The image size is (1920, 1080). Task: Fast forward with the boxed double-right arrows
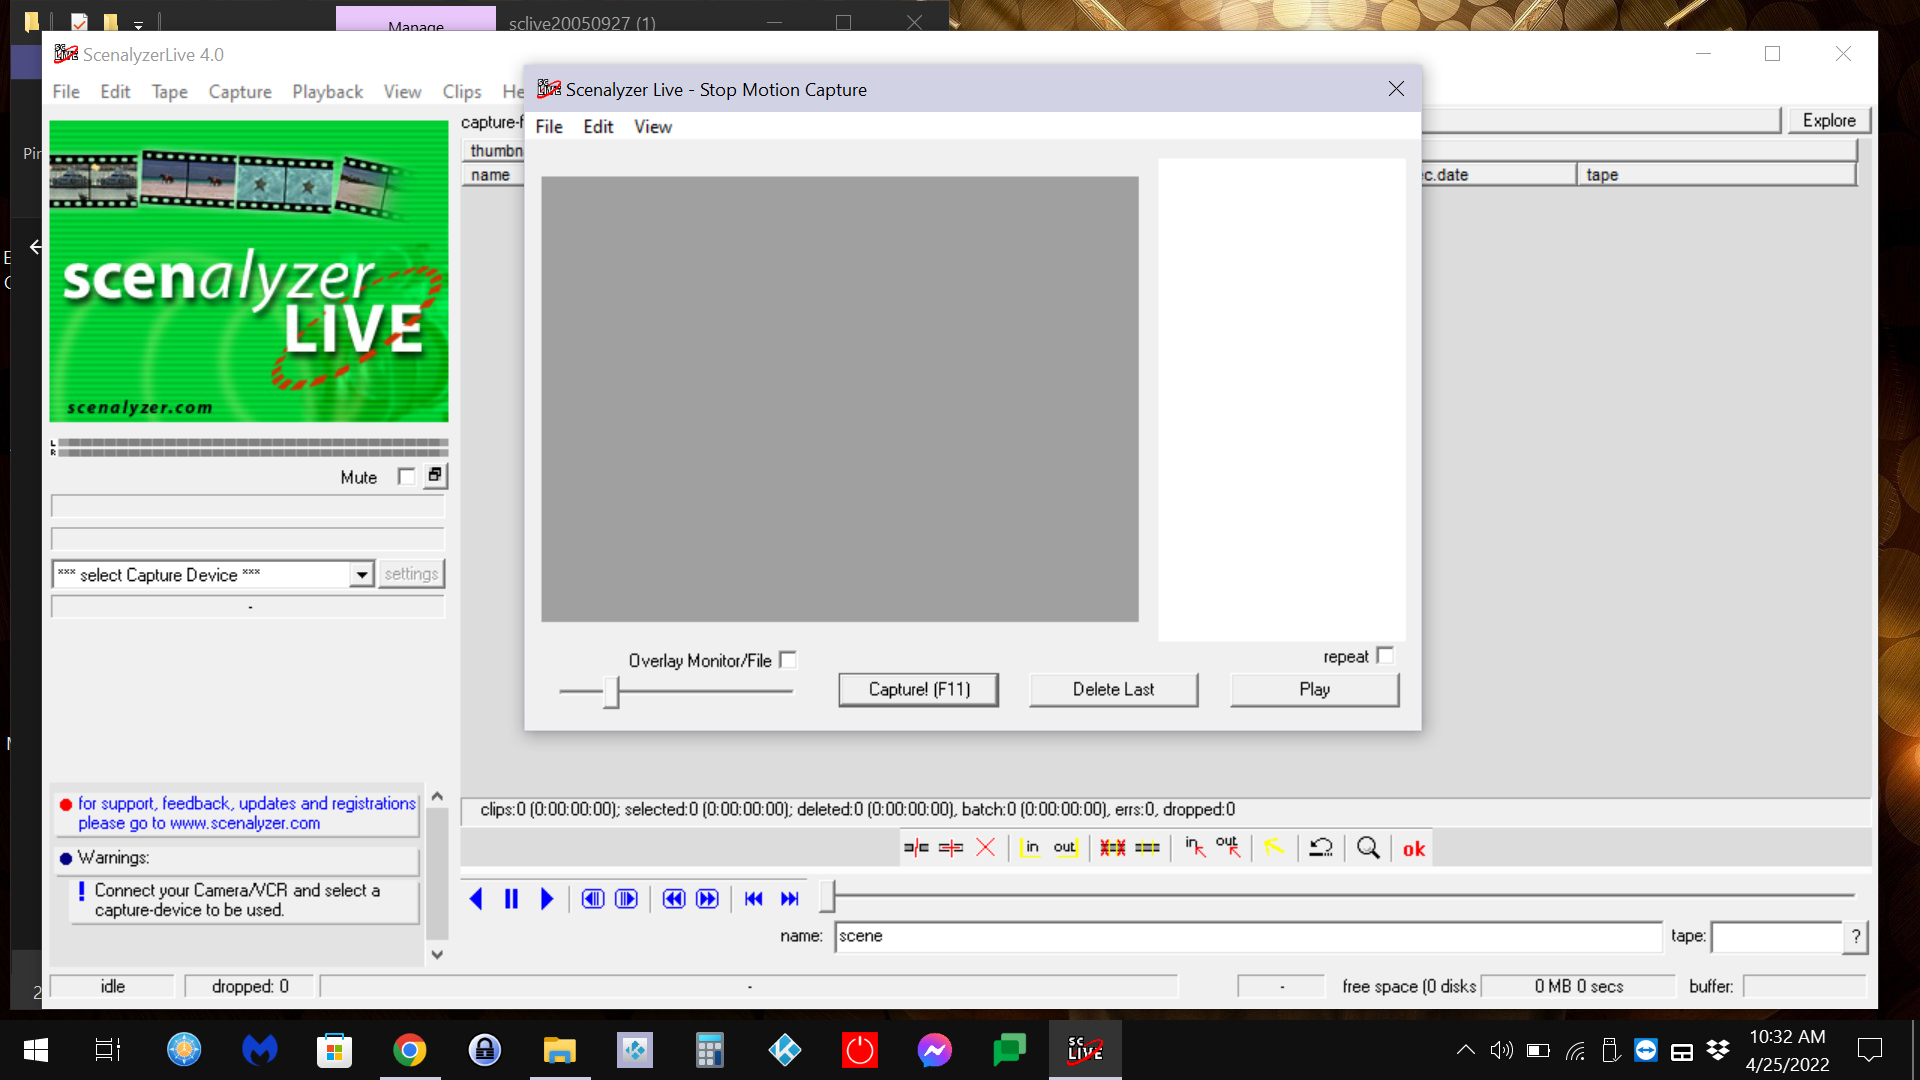[708, 899]
